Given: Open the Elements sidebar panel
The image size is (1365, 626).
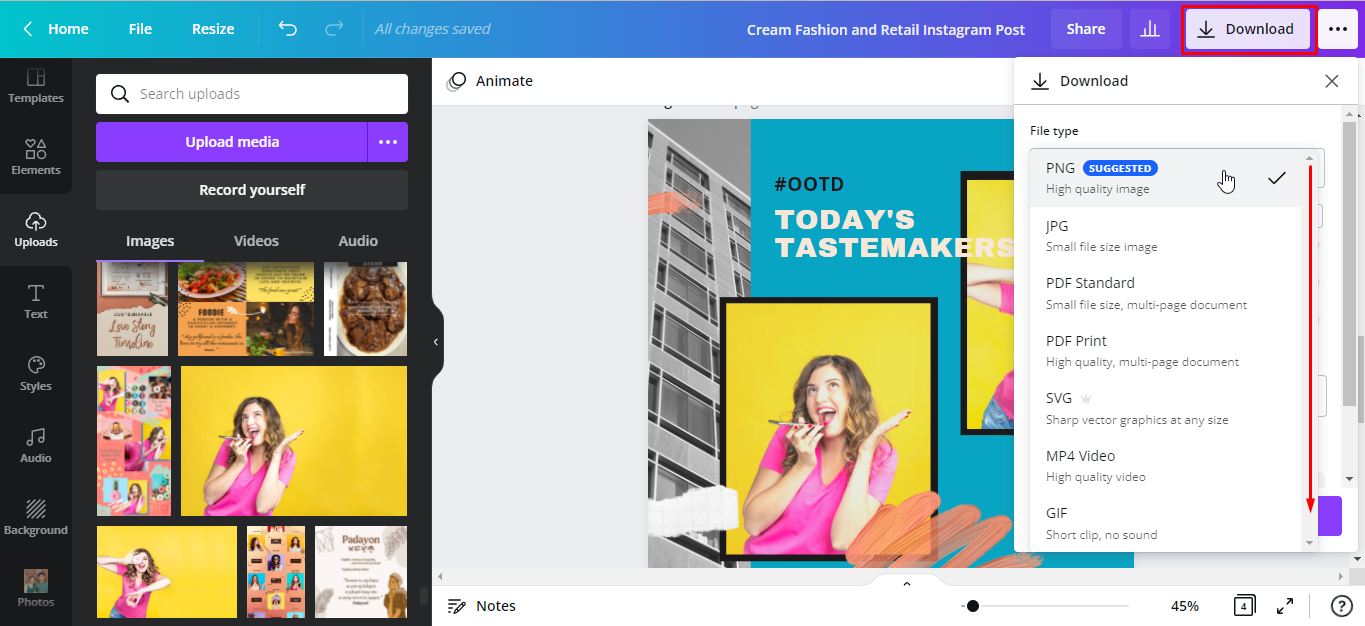Looking at the screenshot, I should tap(36, 157).
